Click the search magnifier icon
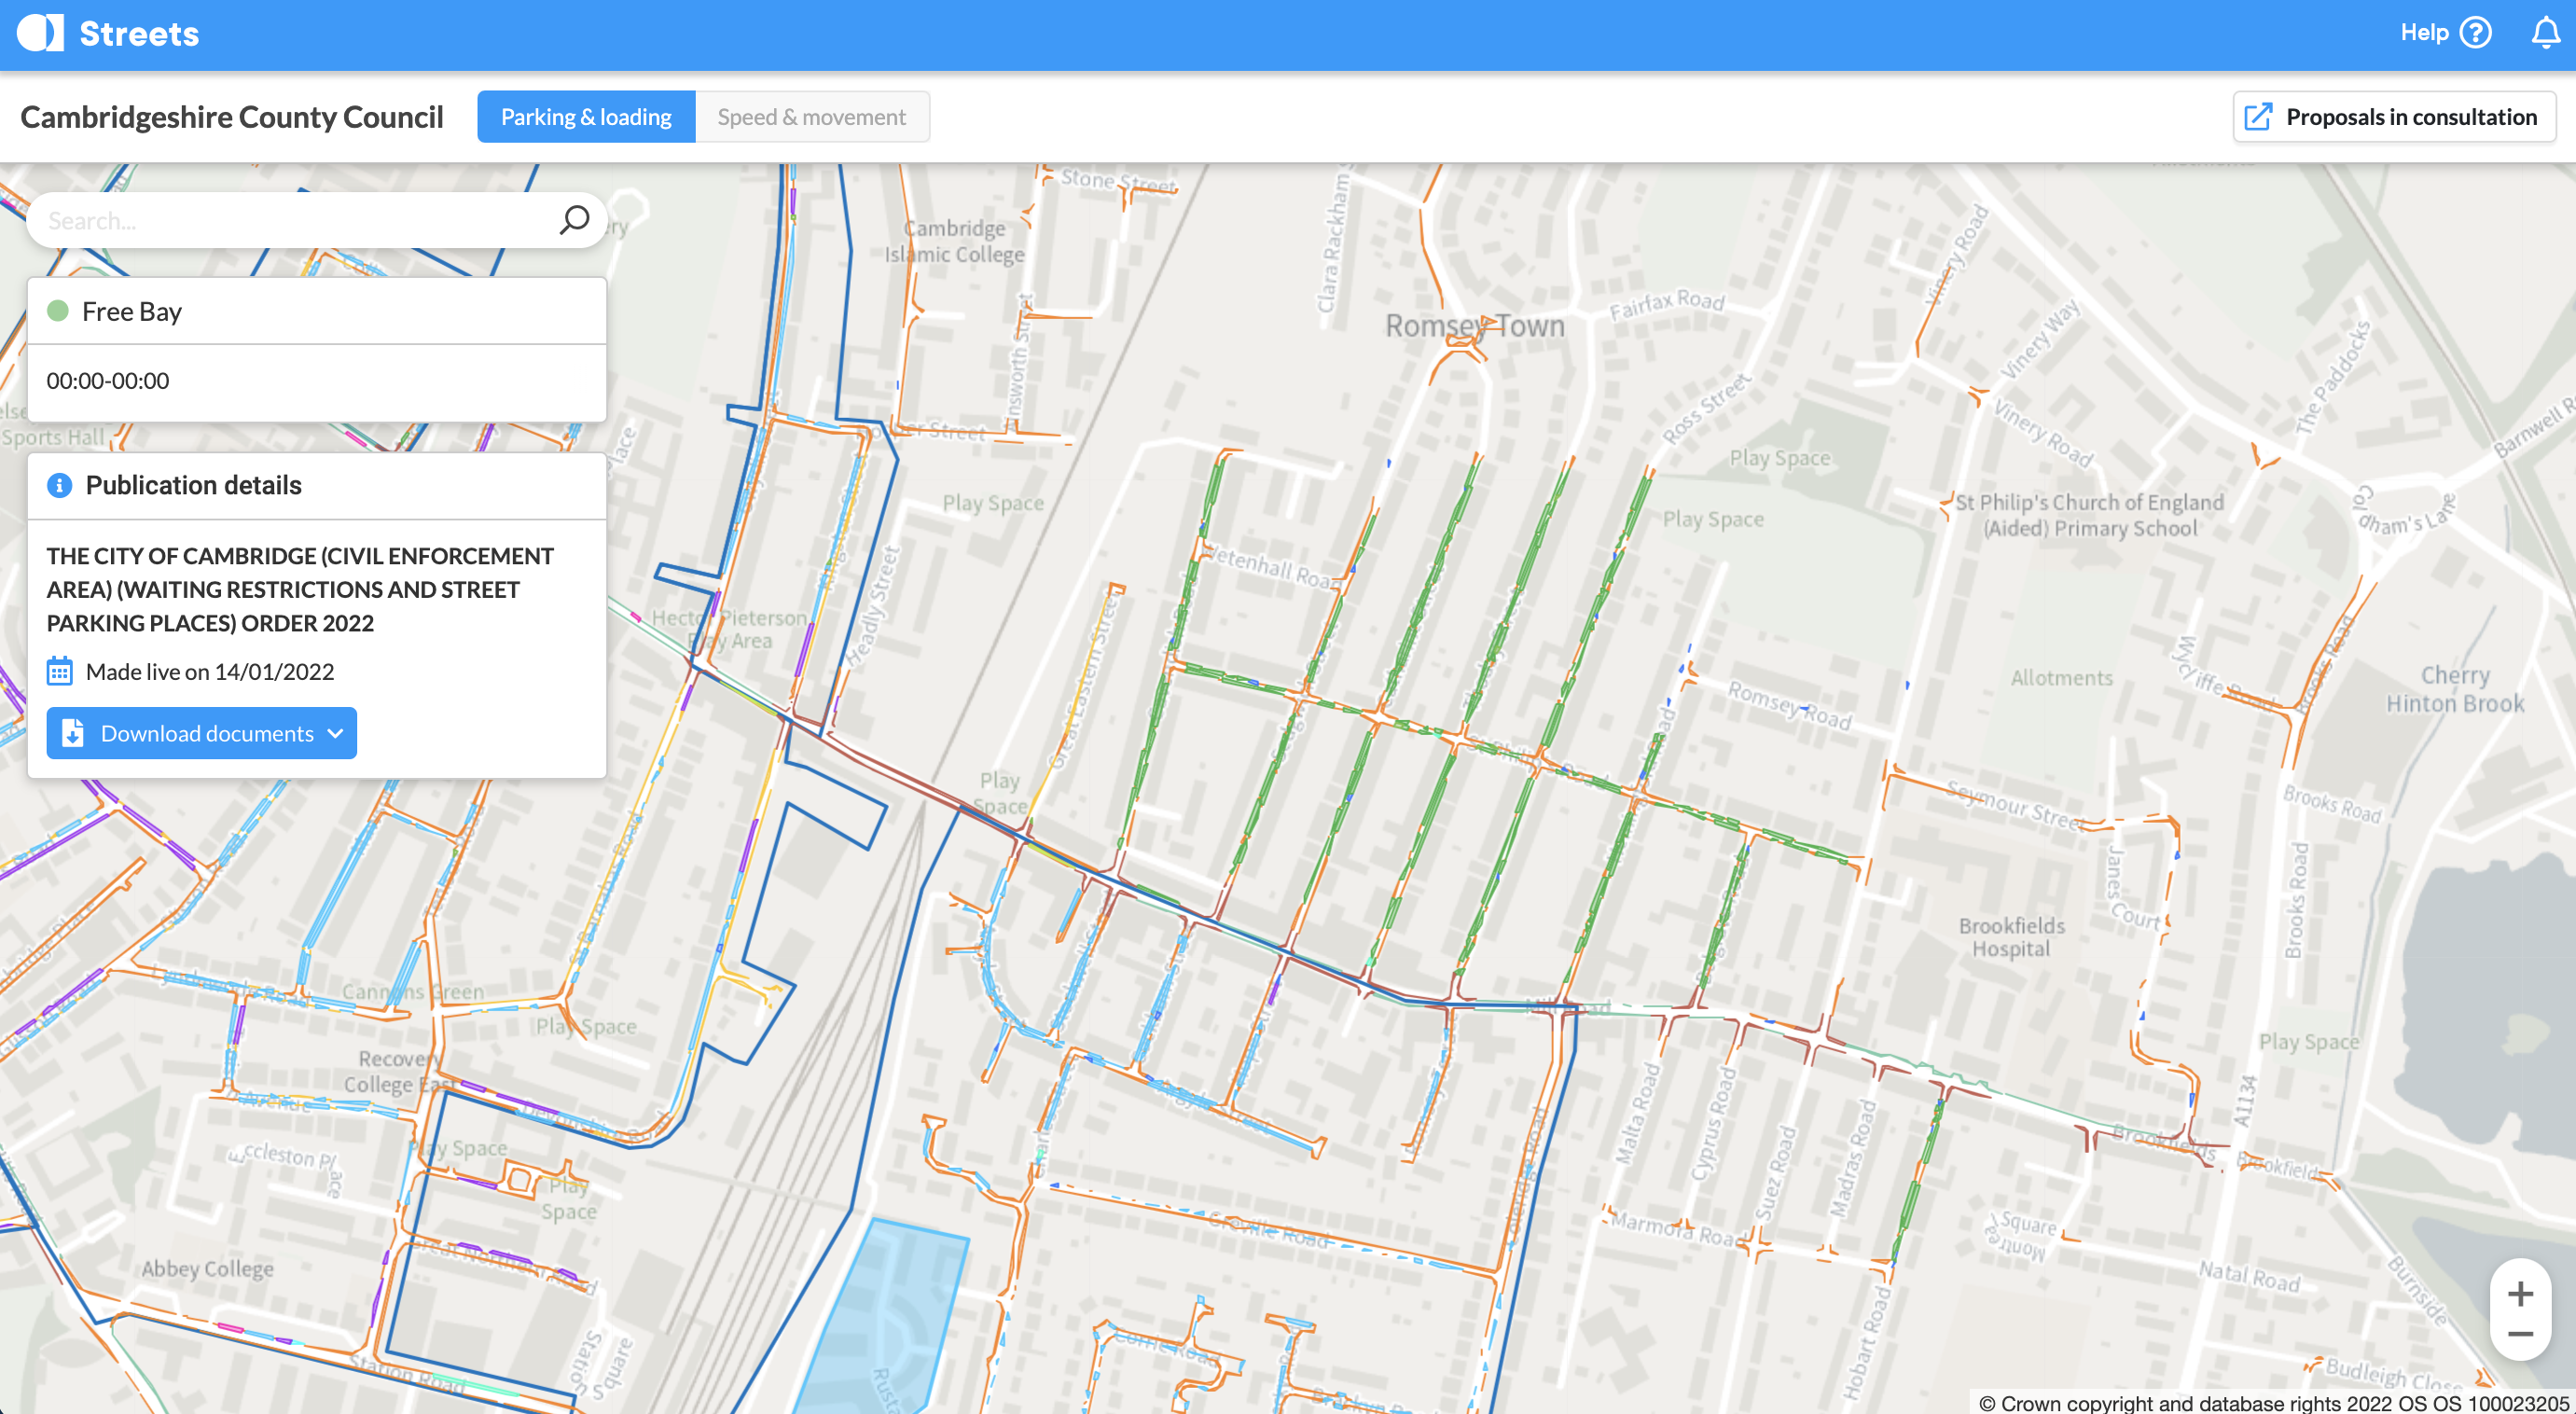 [574, 220]
